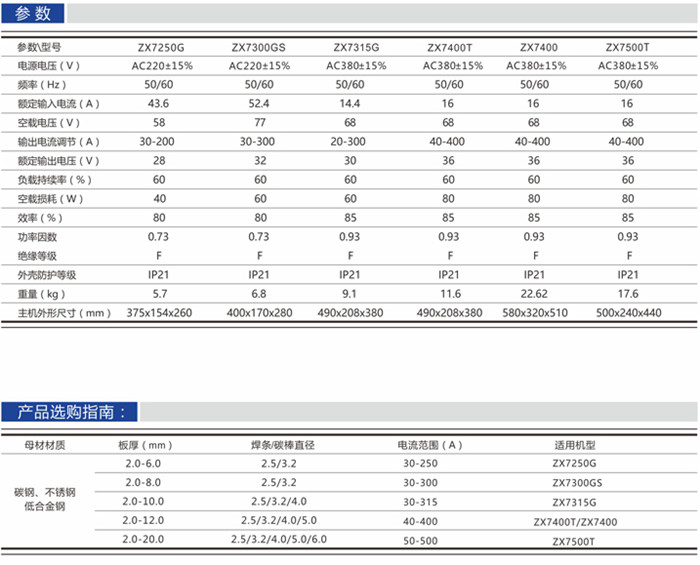Screen dimensions: 700x565
Task: Select the 主机外形尺寸（mm）row label
Action: 64,313
